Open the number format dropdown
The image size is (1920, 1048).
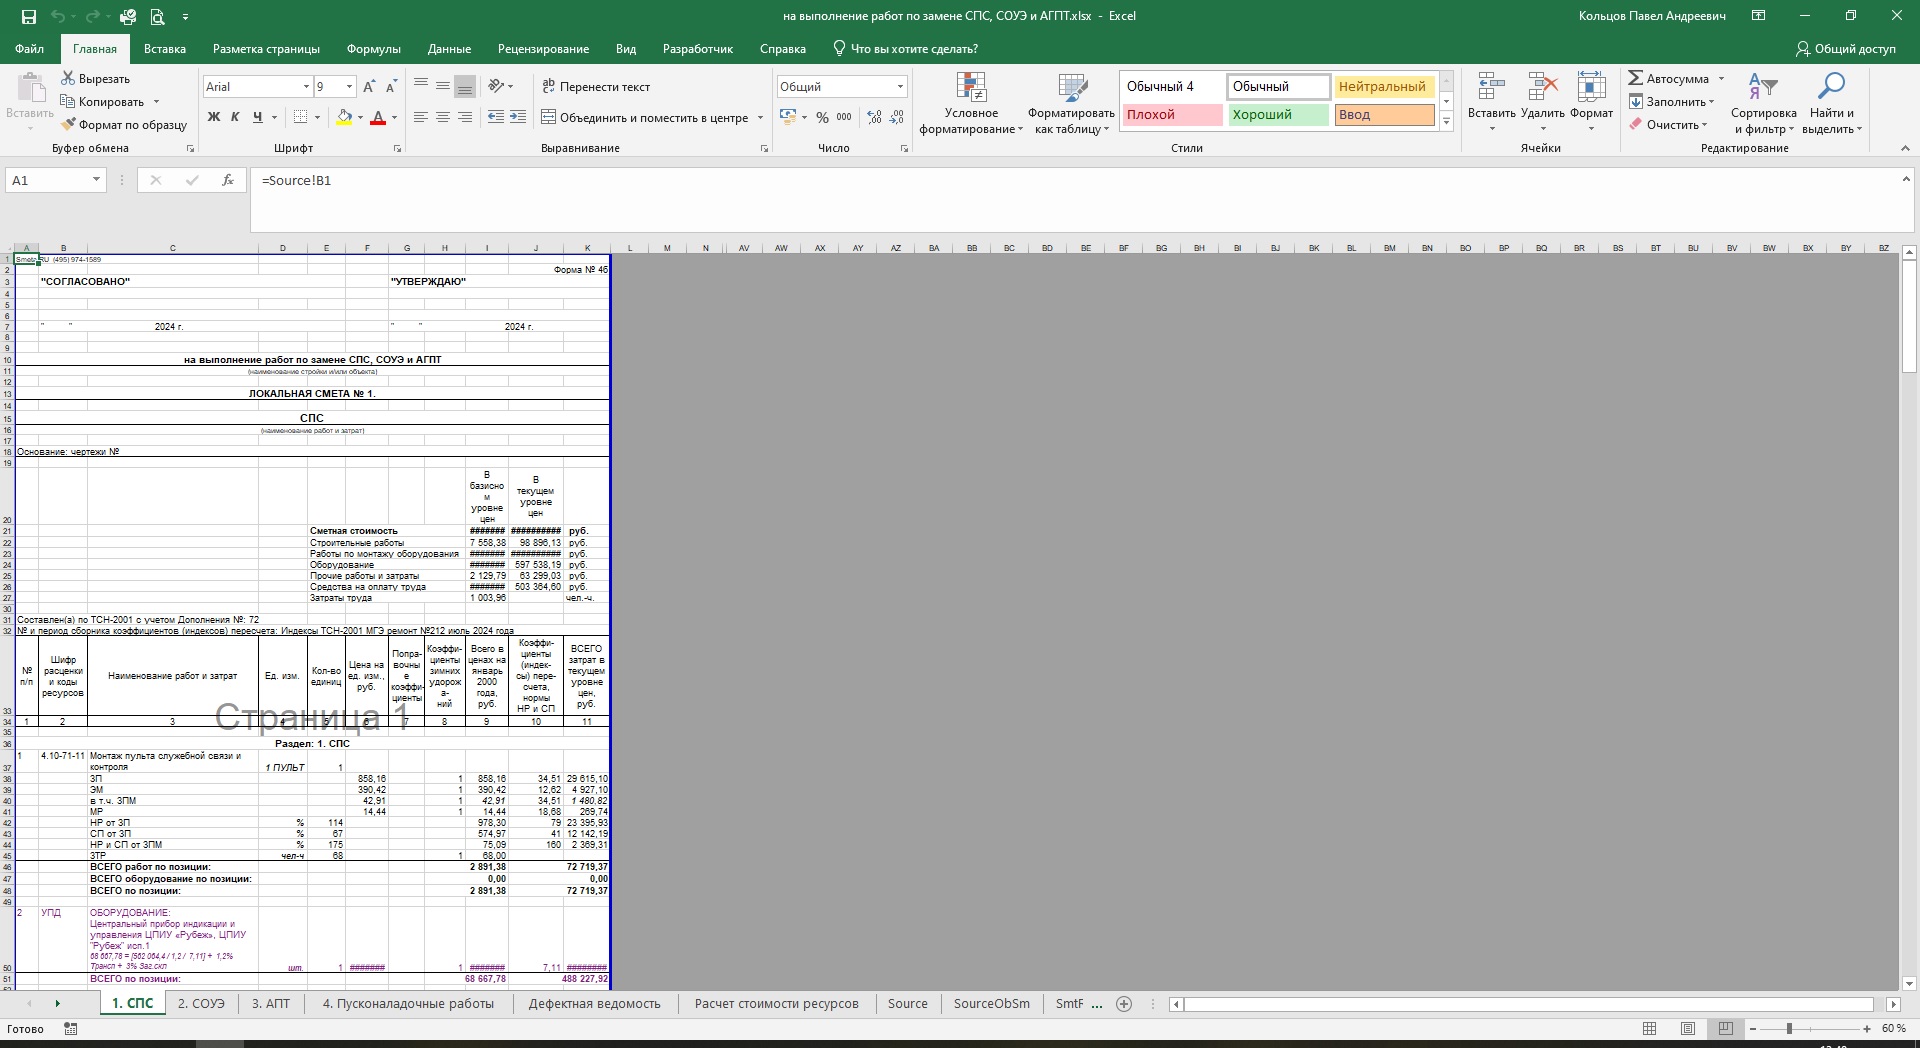[x=900, y=87]
